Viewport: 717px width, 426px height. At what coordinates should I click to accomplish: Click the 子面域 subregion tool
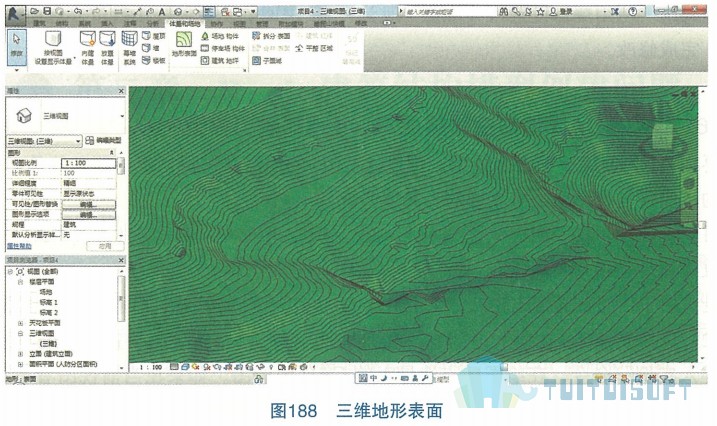click(267, 60)
